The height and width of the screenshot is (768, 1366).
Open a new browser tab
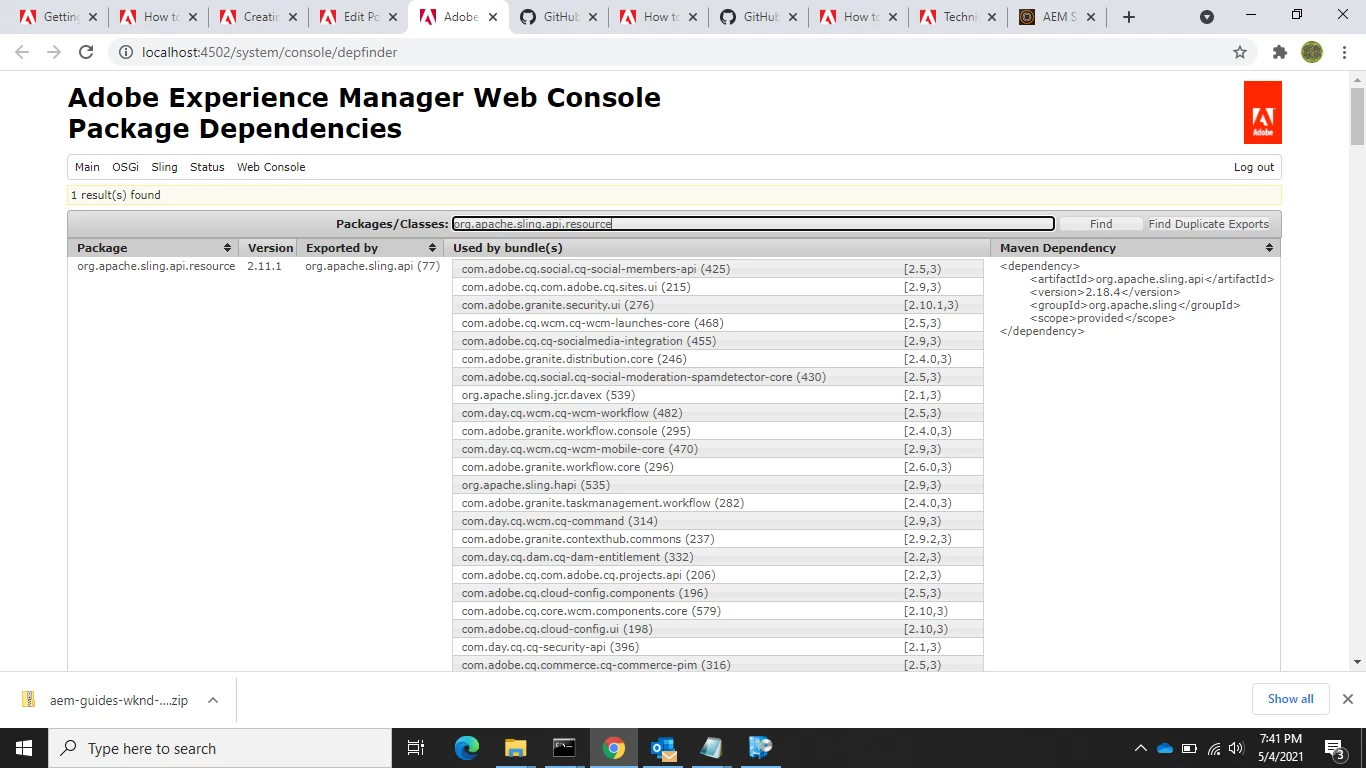tap(1129, 17)
